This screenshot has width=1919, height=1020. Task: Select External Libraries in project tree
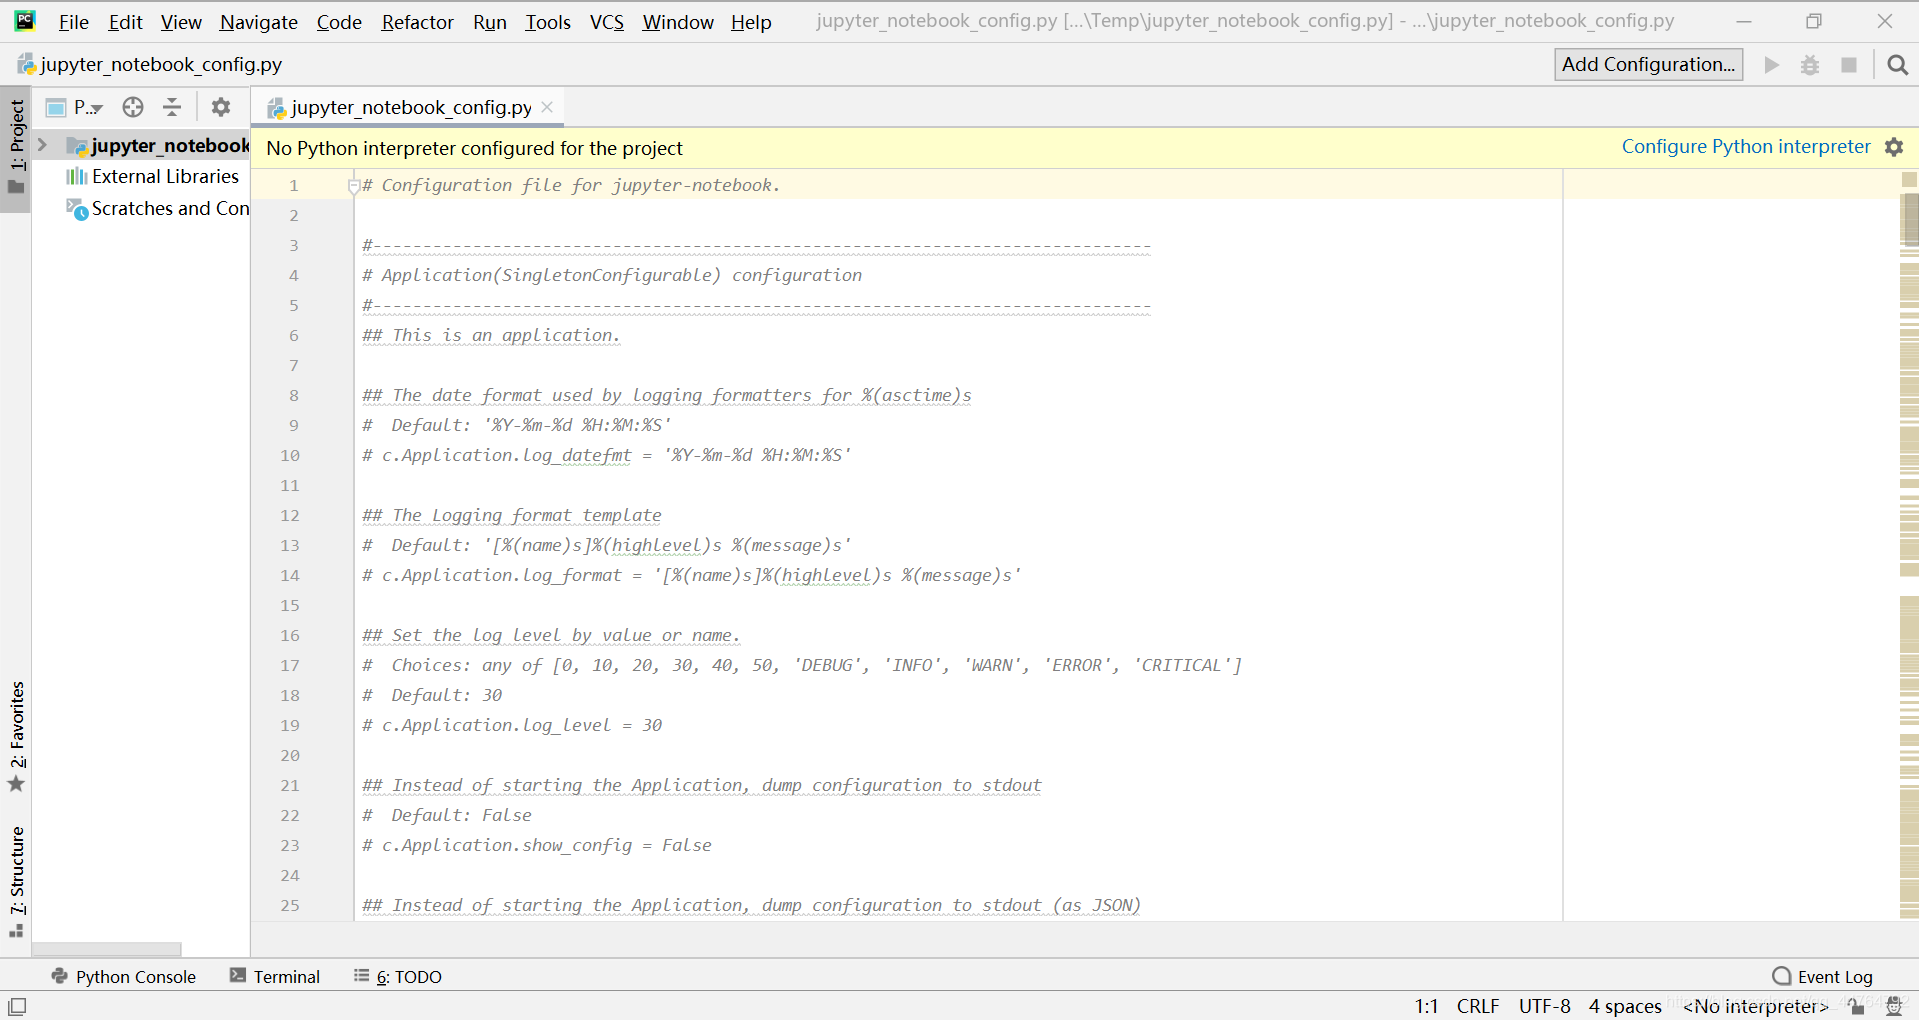[x=165, y=176]
